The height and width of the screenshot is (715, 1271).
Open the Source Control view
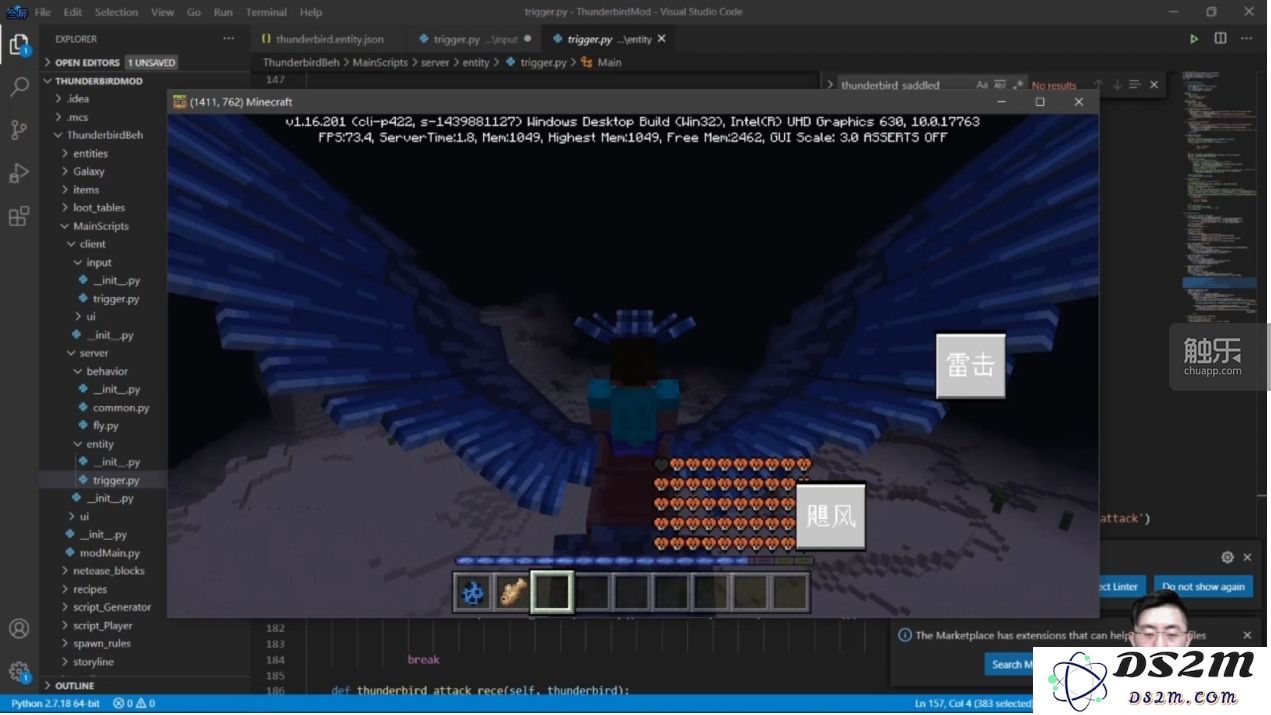(x=19, y=130)
